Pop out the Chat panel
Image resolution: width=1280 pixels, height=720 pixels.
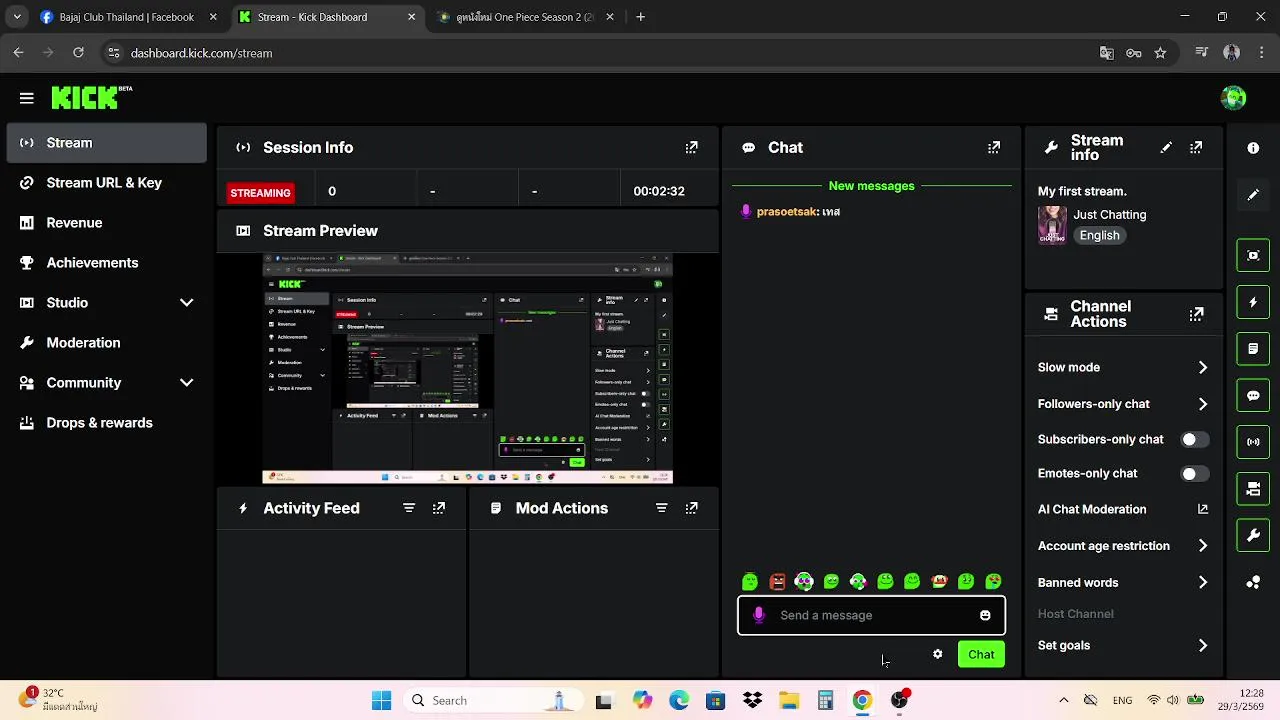click(x=994, y=147)
